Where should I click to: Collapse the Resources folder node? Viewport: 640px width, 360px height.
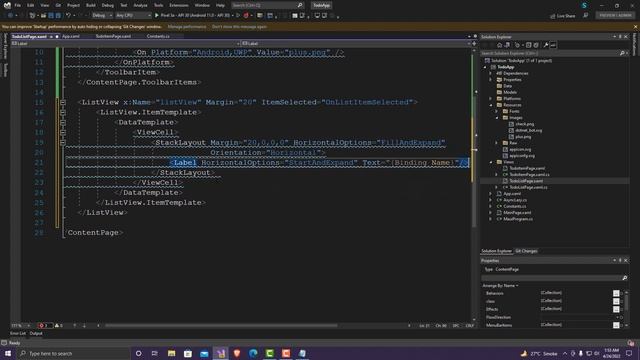491,105
